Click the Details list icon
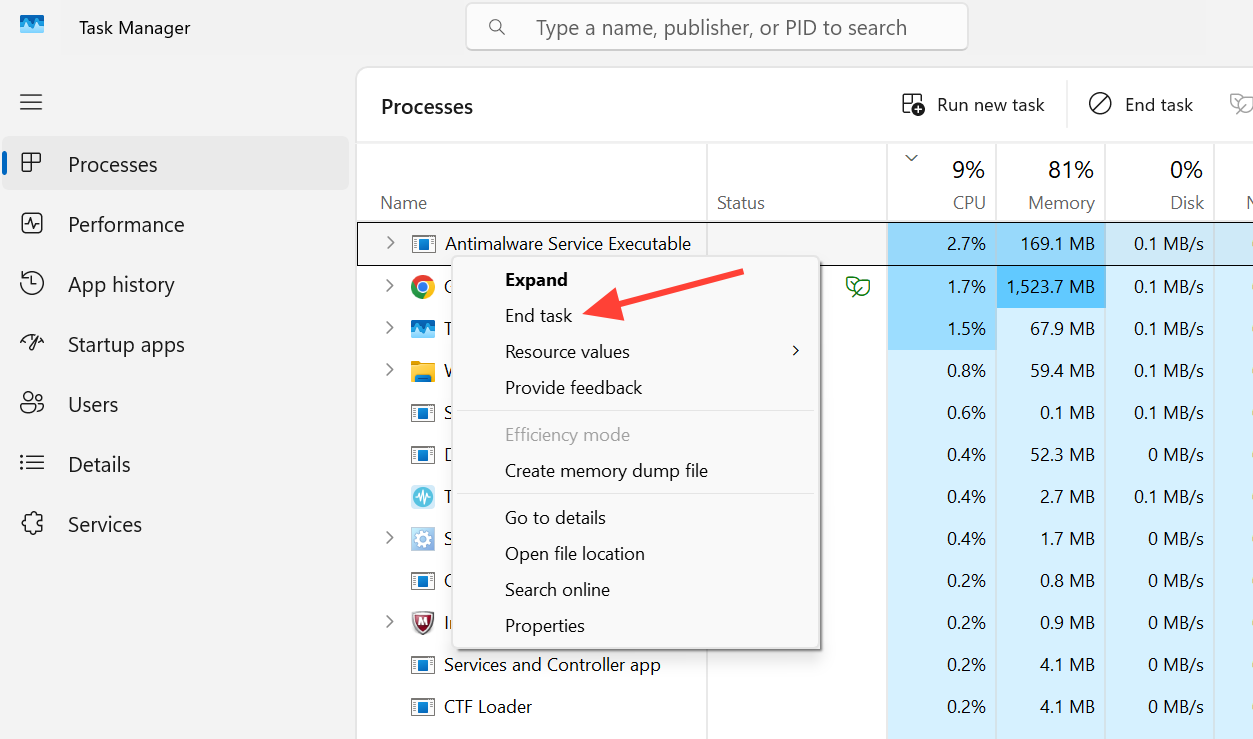The width and height of the screenshot is (1253, 739). pyautogui.click(x=32, y=464)
